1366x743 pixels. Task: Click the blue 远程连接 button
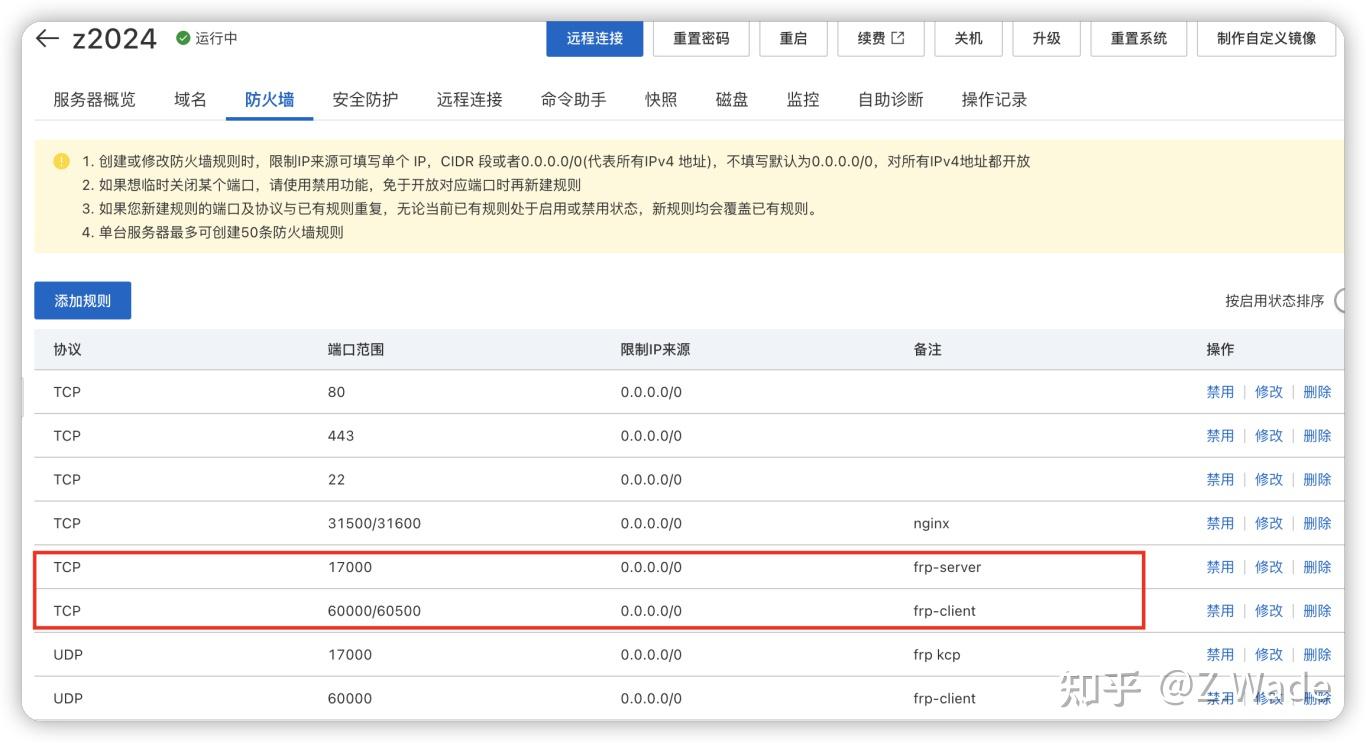point(594,38)
